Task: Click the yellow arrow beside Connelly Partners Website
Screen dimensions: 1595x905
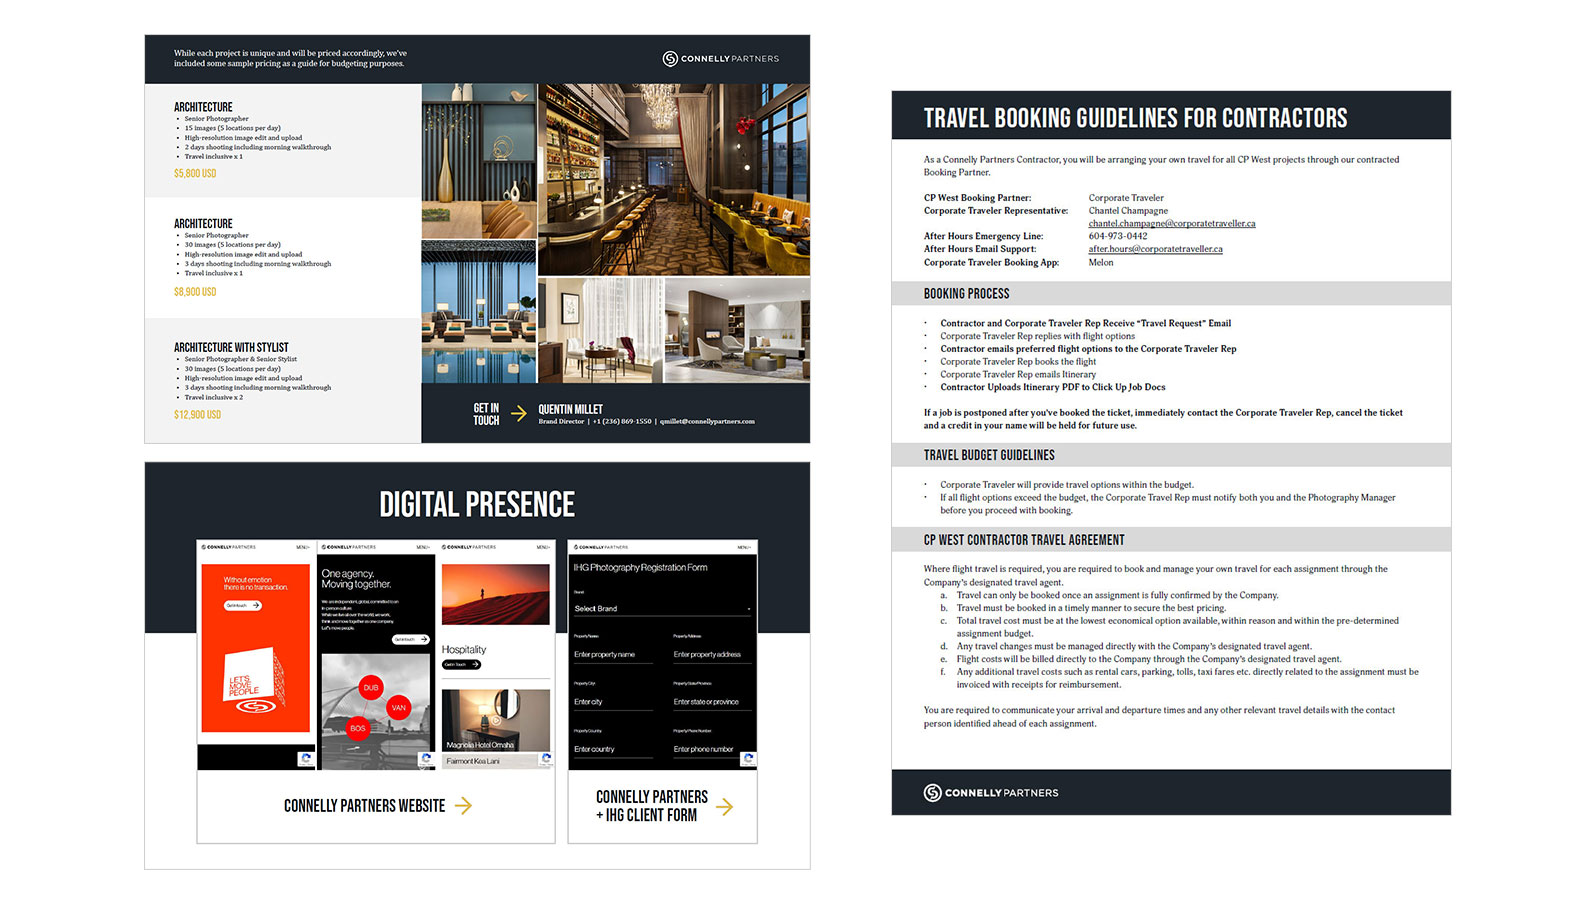Action: [463, 806]
